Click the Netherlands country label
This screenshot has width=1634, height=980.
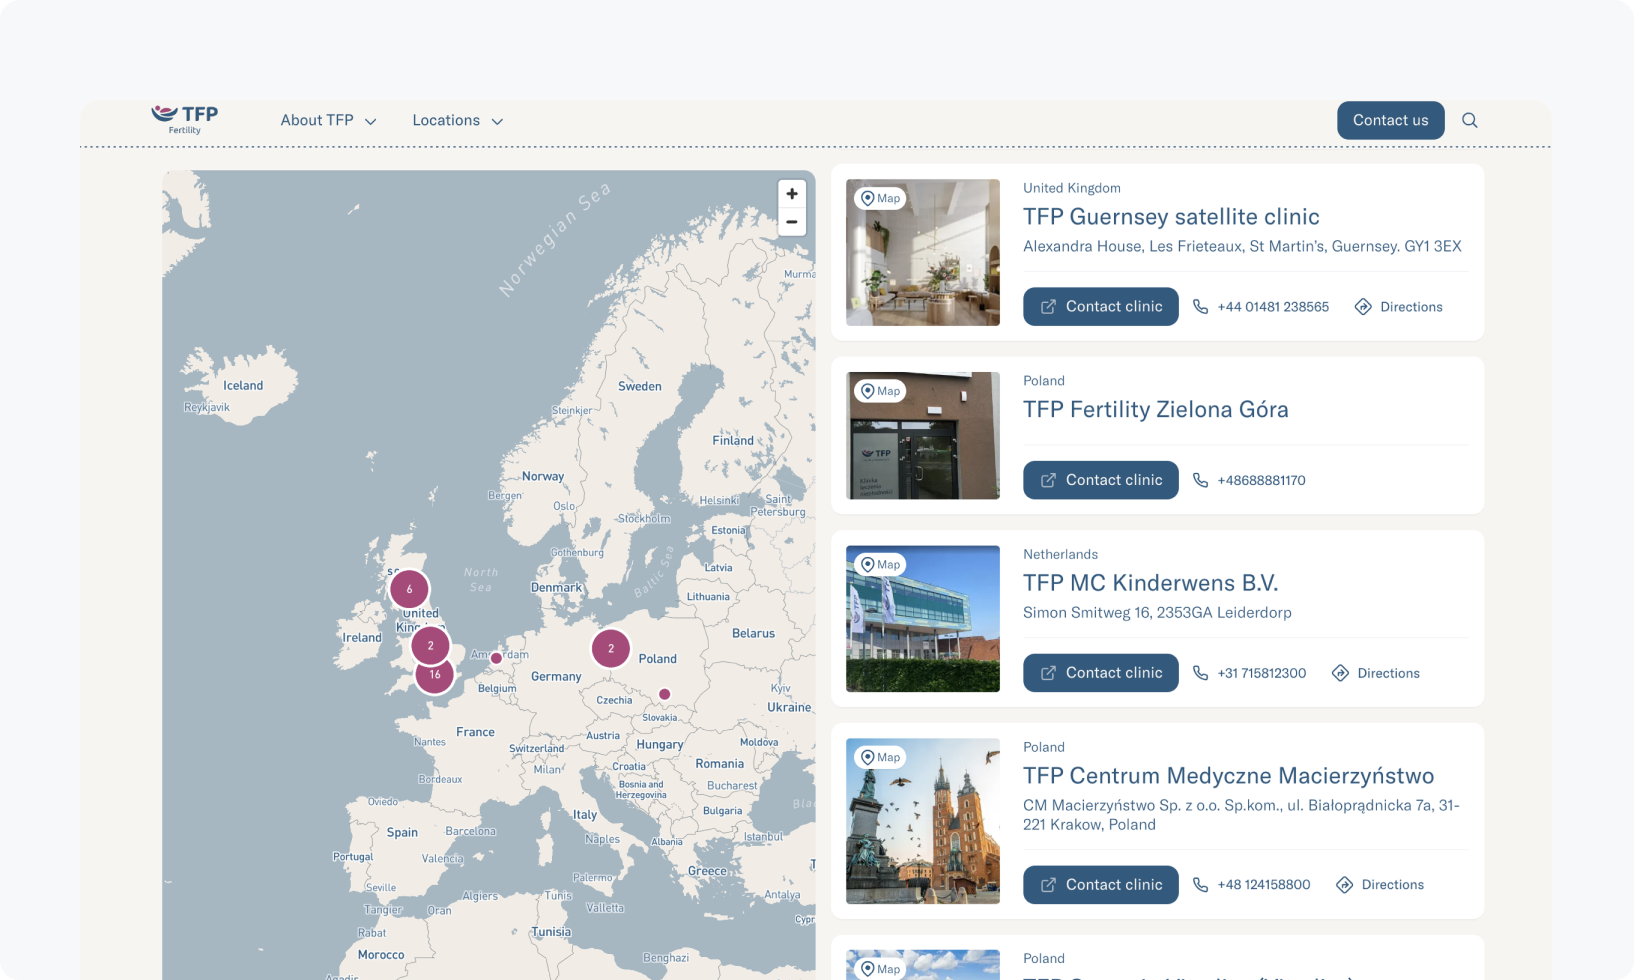[1060, 554]
